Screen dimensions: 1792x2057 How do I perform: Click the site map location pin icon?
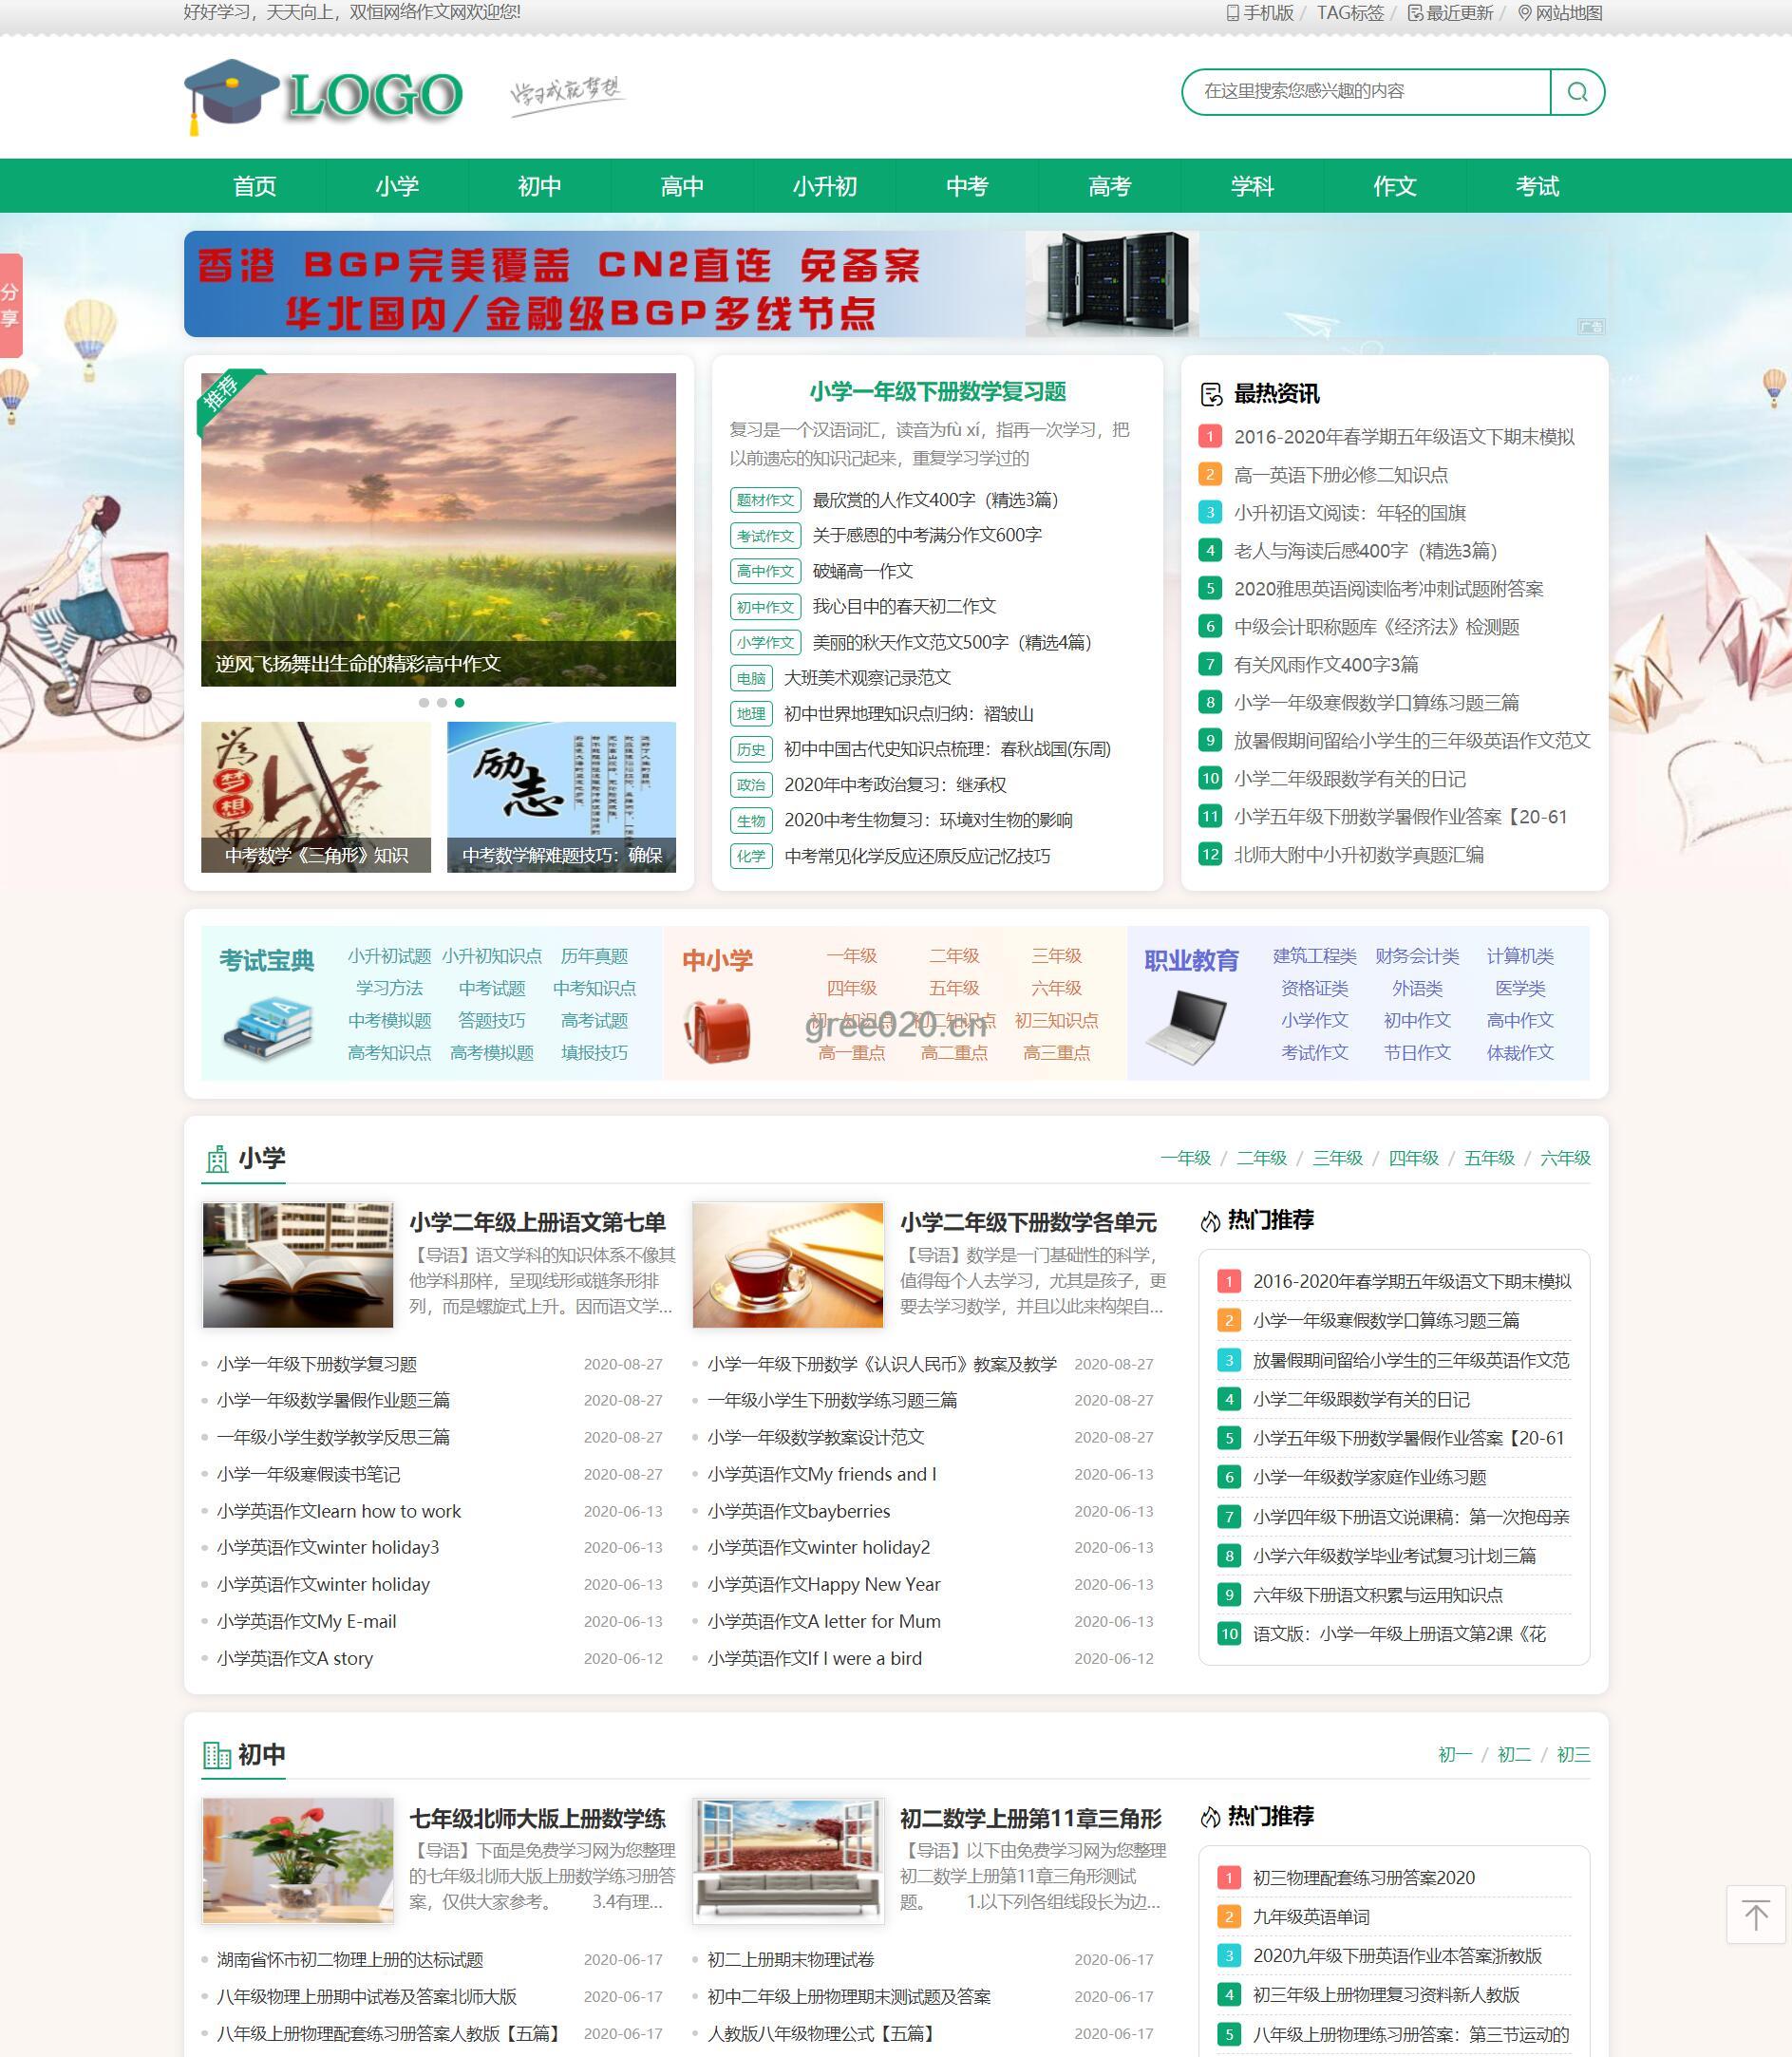1524,13
